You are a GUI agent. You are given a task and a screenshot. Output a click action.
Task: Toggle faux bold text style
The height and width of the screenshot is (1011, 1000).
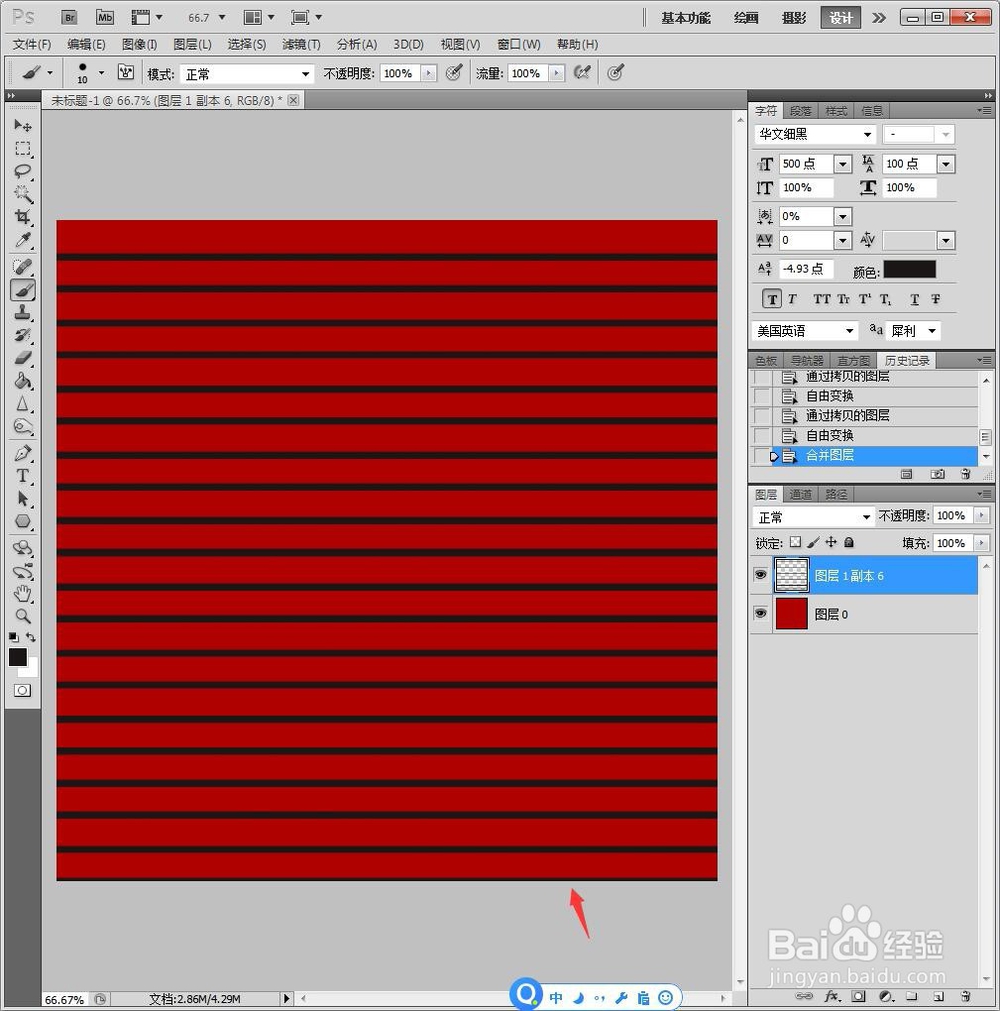coord(772,299)
